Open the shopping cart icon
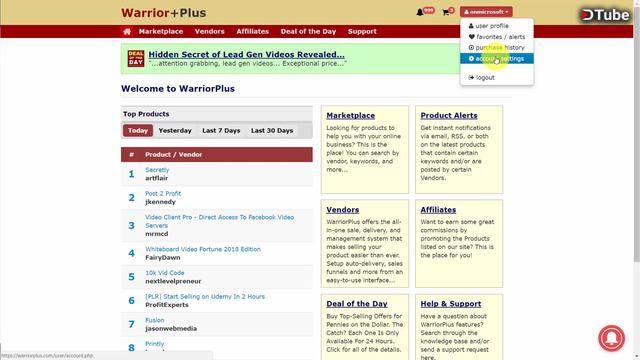The image size is (640, 360). 446,13
